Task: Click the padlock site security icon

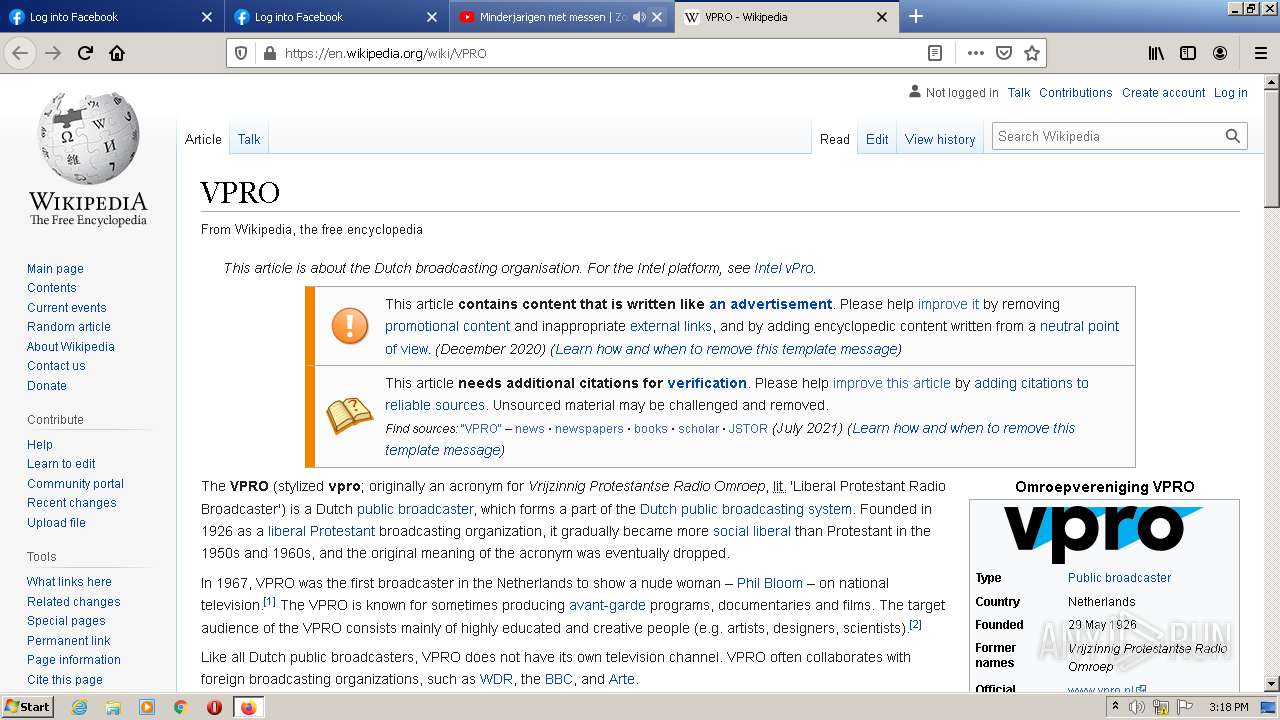Action: [x=268, y=53]
